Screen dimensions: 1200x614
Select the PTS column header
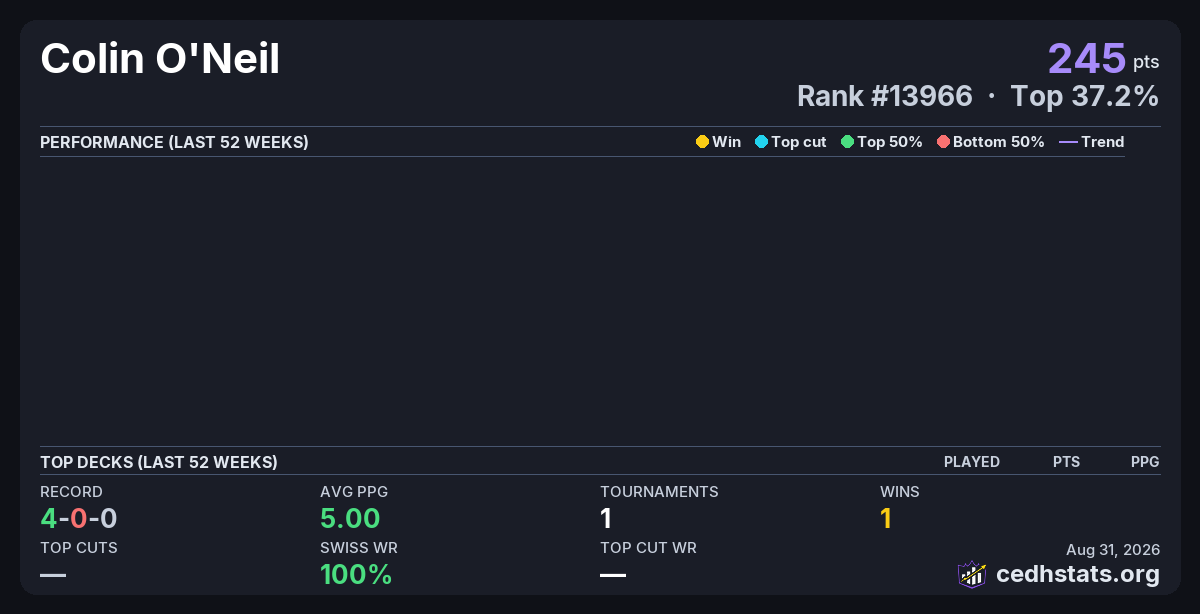point(1066,462)
